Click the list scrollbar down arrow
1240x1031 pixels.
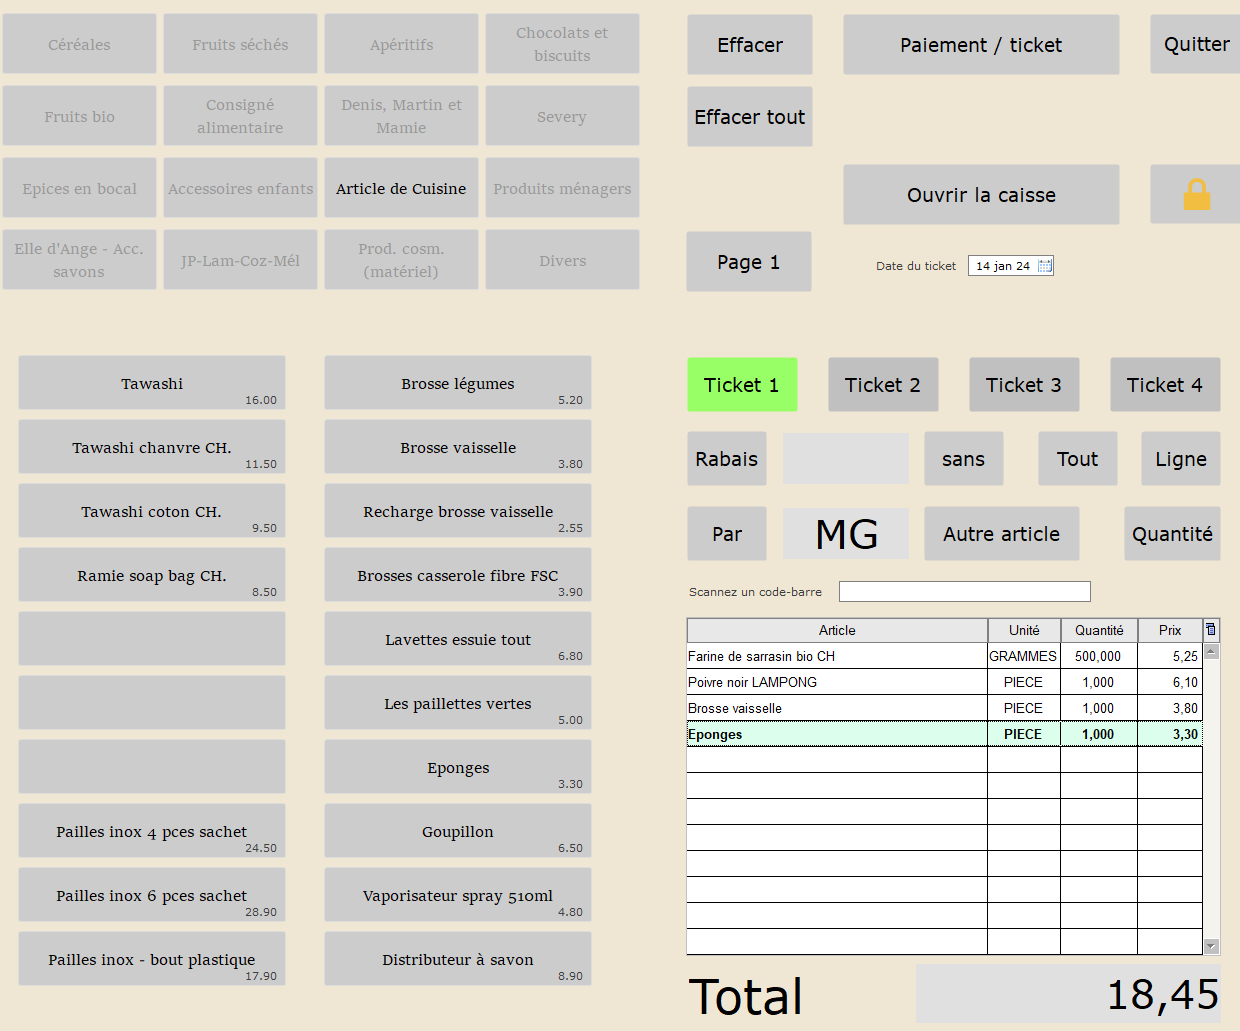coord(1211,946)
